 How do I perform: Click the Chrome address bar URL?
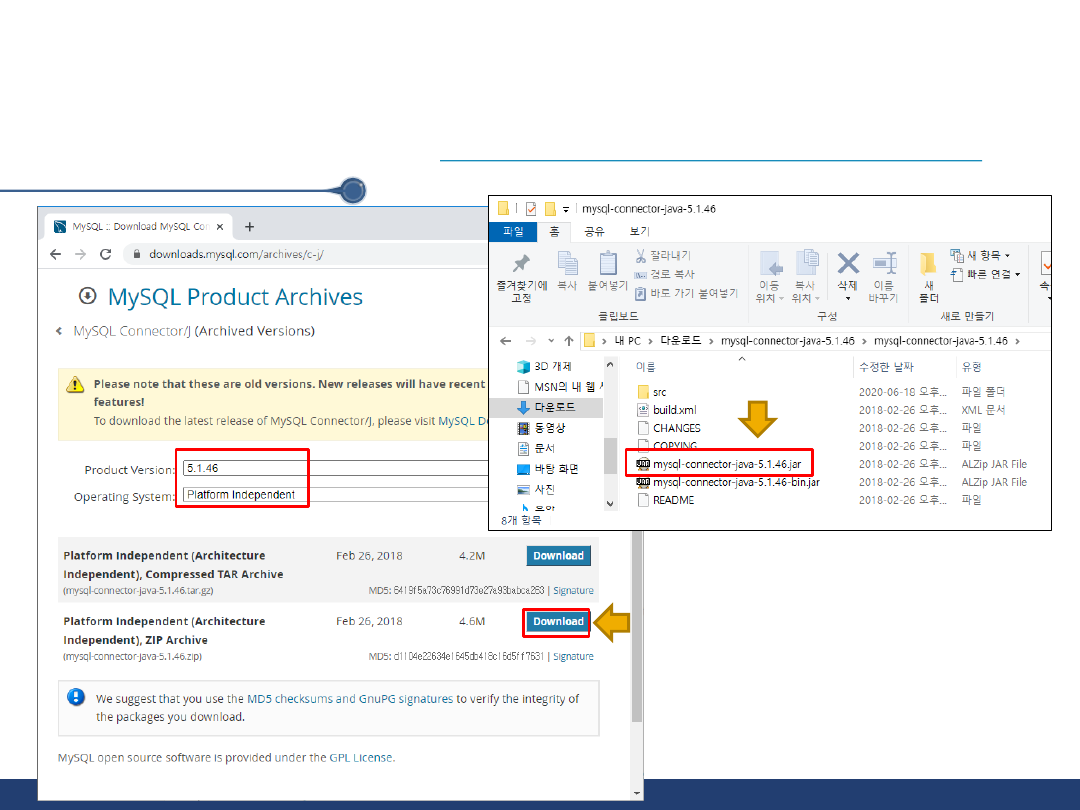pos(236,254)
